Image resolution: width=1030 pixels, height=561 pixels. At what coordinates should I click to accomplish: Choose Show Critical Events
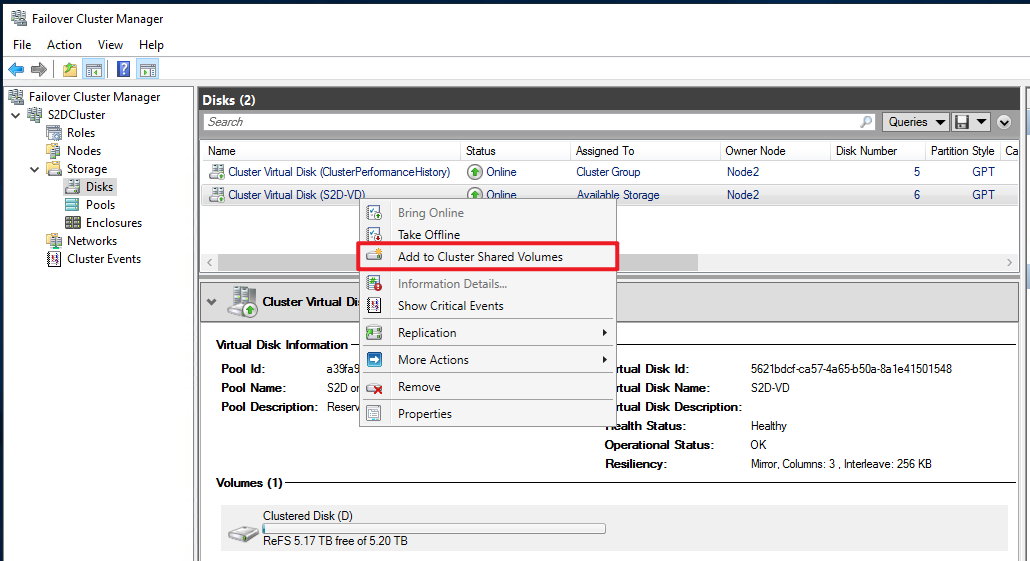point(487,305)
